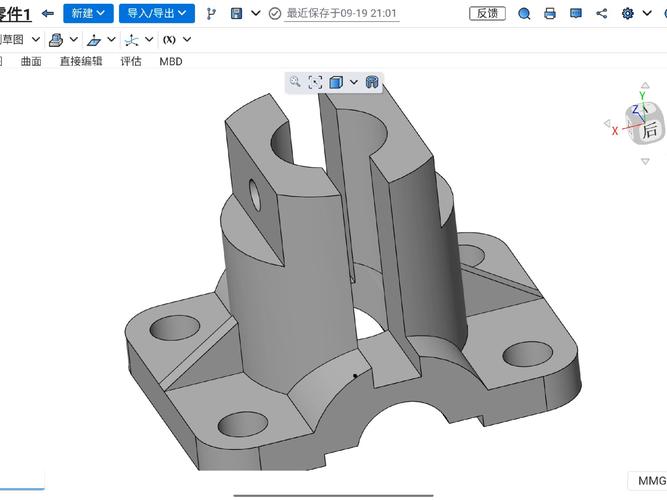Expand the display style dropdown chevron
The height and width of the screenshot is (500, 667).
pos(354,82)
